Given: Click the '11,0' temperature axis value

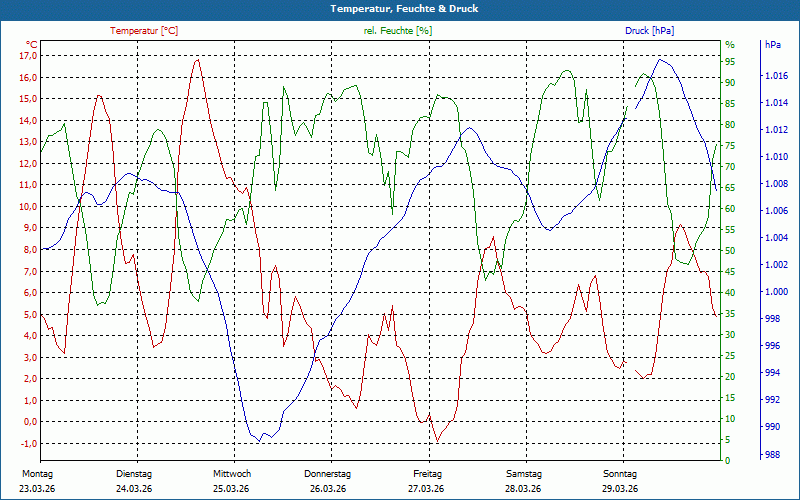Looking at the screenshot, I should (28, 185).
